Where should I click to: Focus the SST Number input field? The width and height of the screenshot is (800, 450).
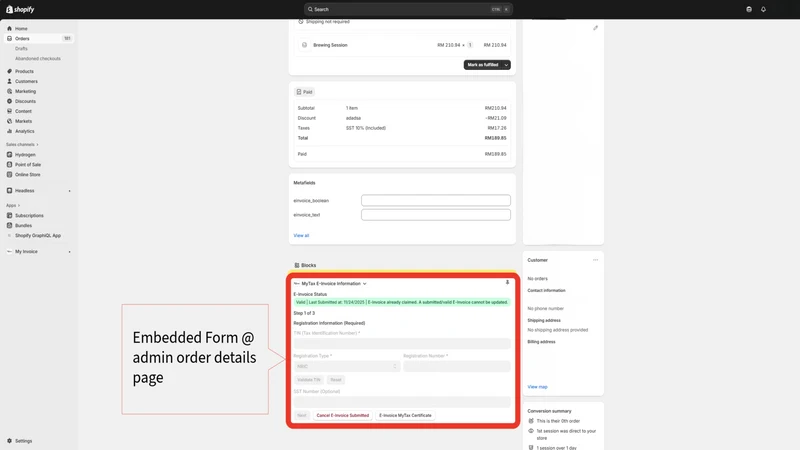402,402
